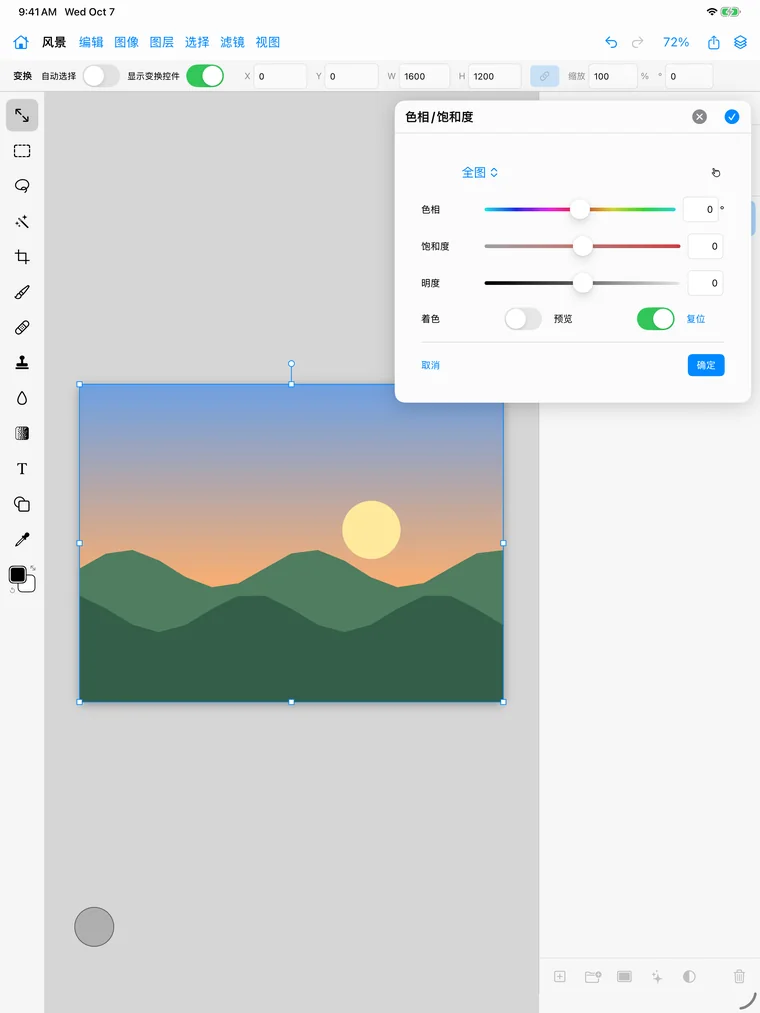
Task: Select the Shape tool
Action: click(x=22, y=504)
